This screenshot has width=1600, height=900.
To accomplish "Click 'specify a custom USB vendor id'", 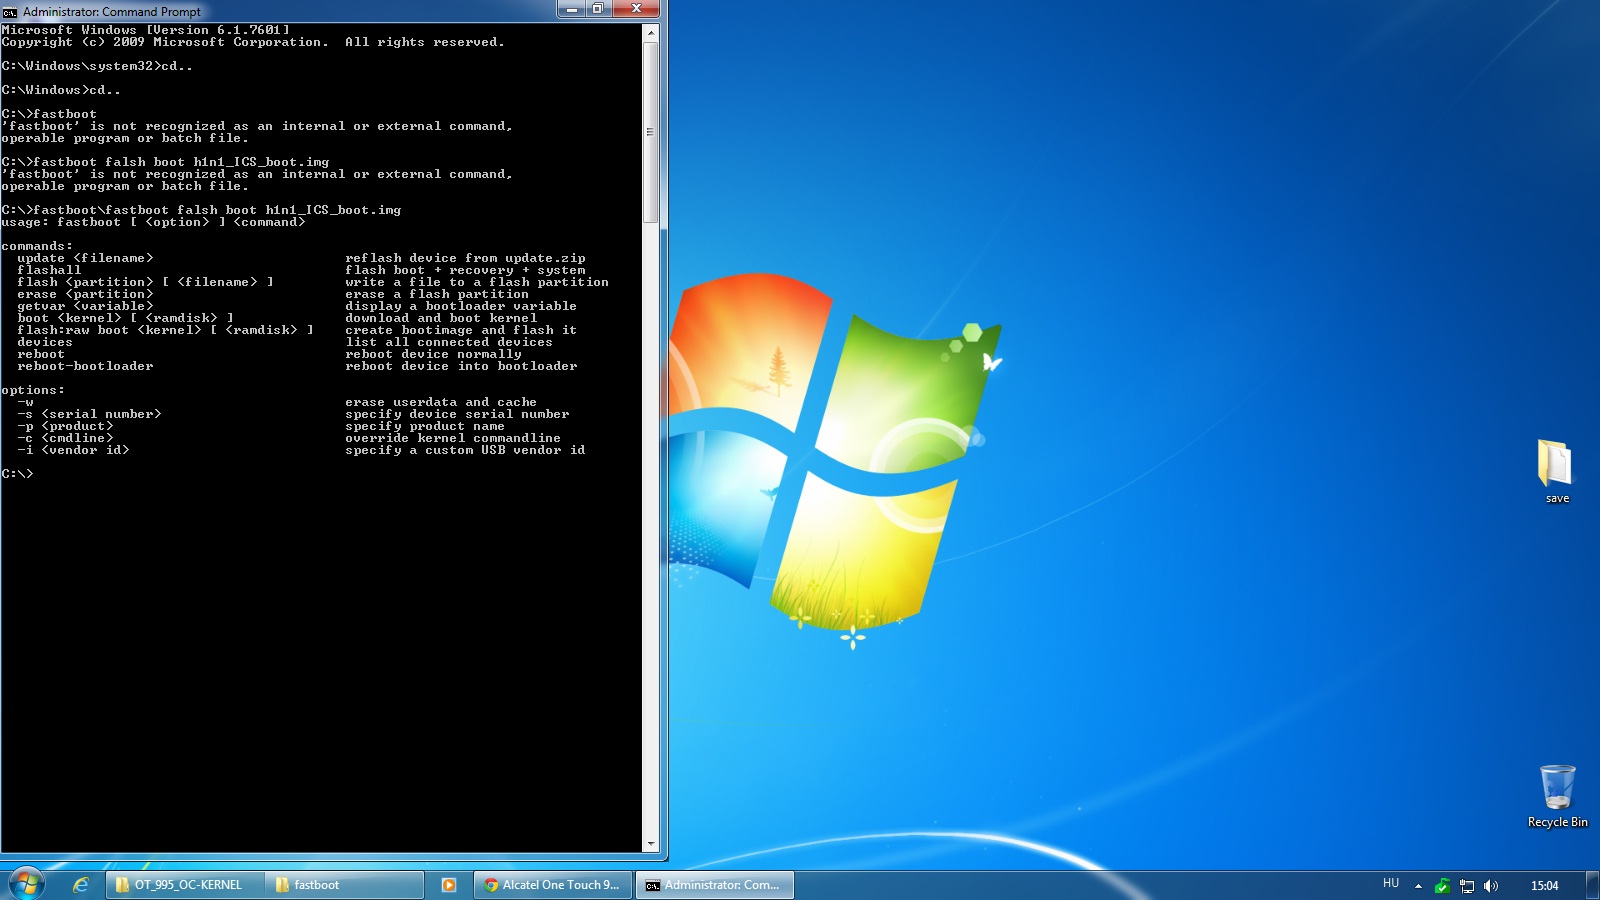I will pyautogui.click(x=465, y=450).
